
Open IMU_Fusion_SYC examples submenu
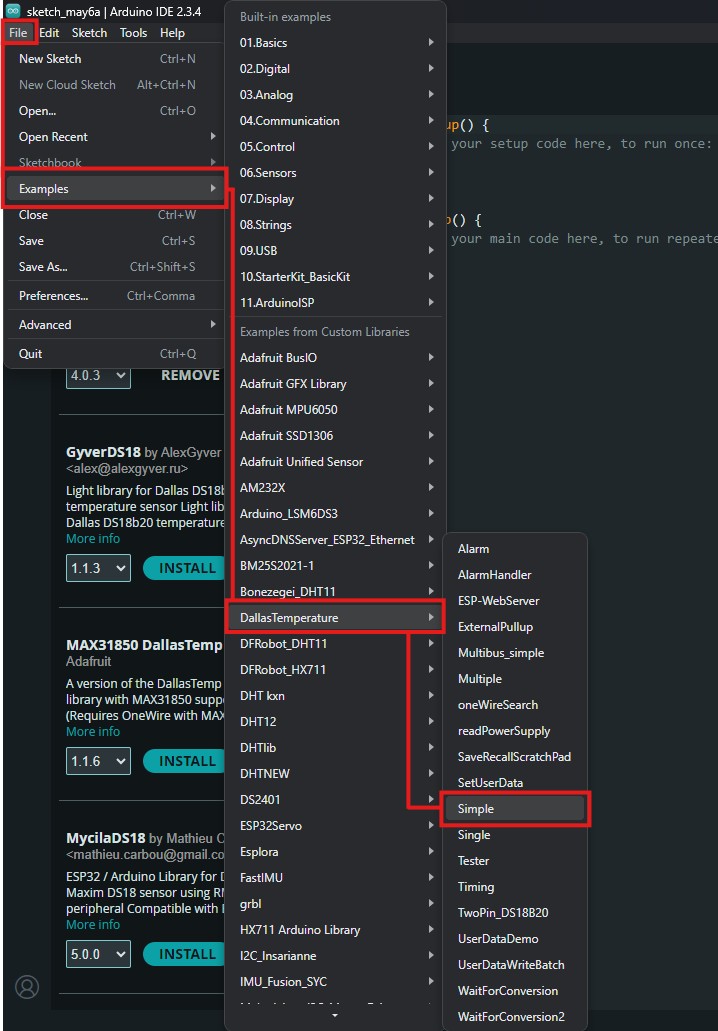[x=336, y=982]
